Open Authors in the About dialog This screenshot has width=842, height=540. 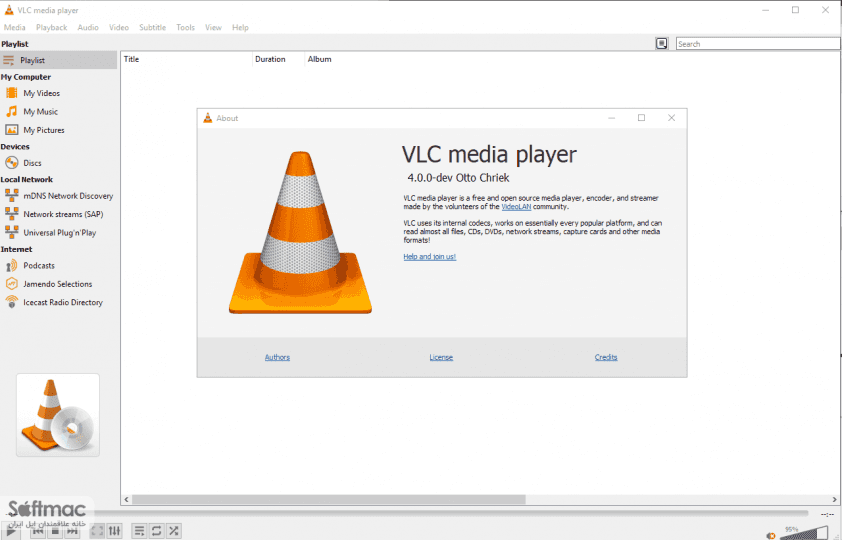[277, 357]
